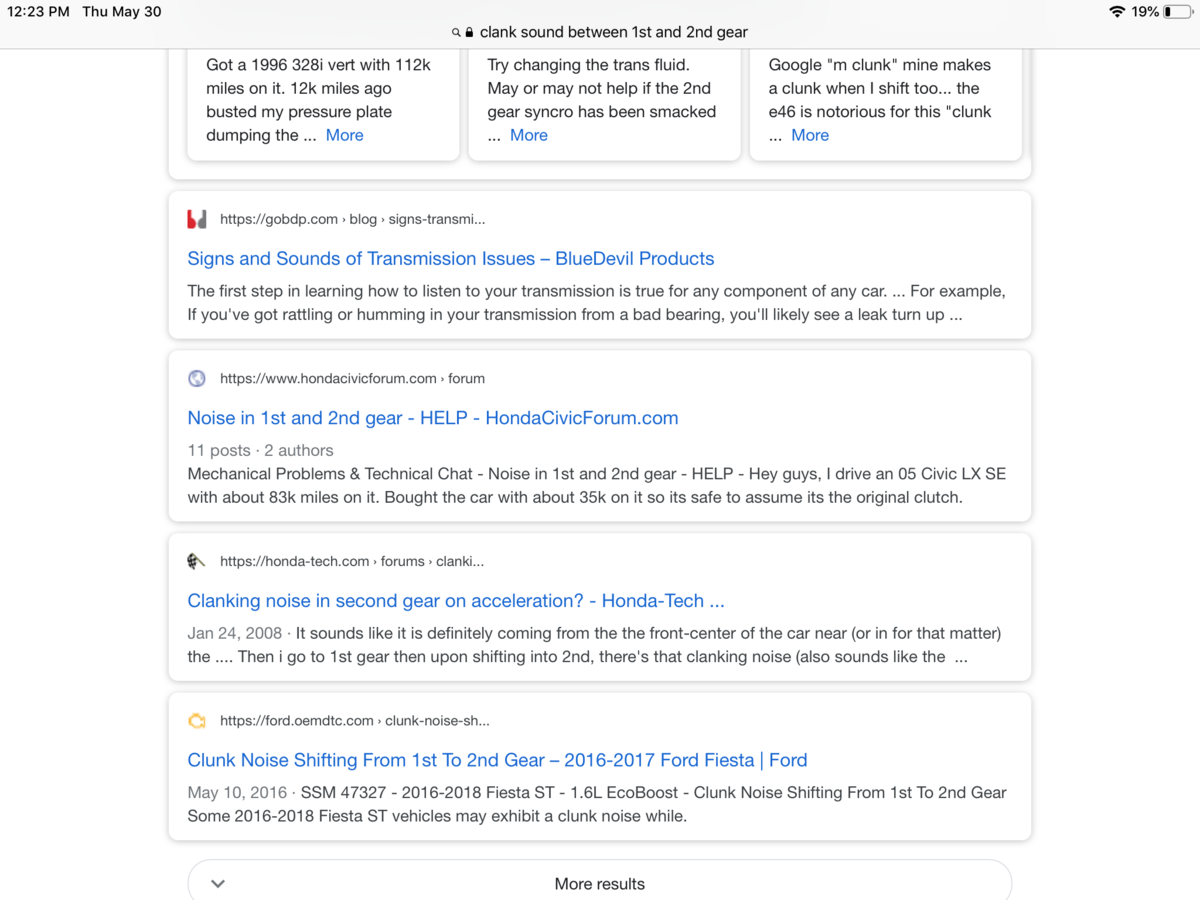Viewport: 1200px width, 900px height.
Task: Click the Ford OEMDTC engine favicon
Action: (197, 721)
